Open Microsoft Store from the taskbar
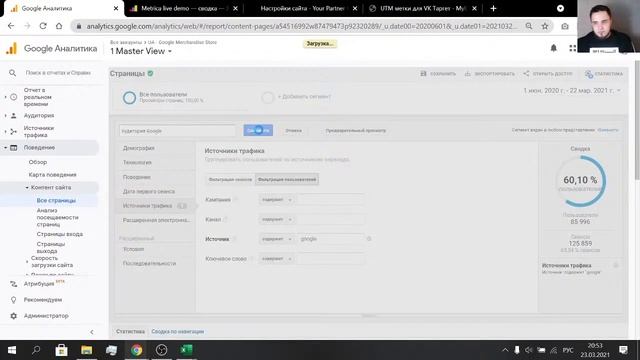This screenshot has width=640, height=360. [x=62, y=350]
